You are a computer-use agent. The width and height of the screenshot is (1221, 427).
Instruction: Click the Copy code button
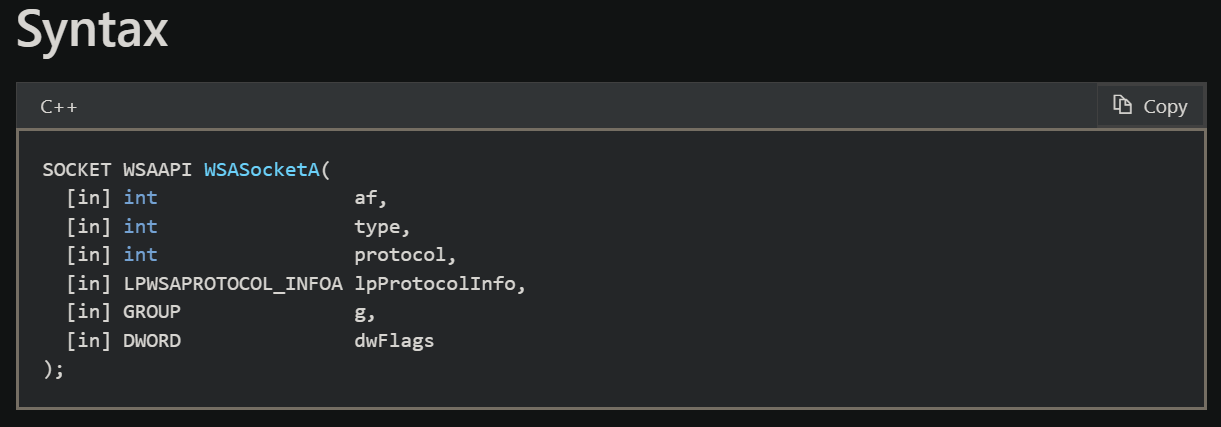(1150, 106)
